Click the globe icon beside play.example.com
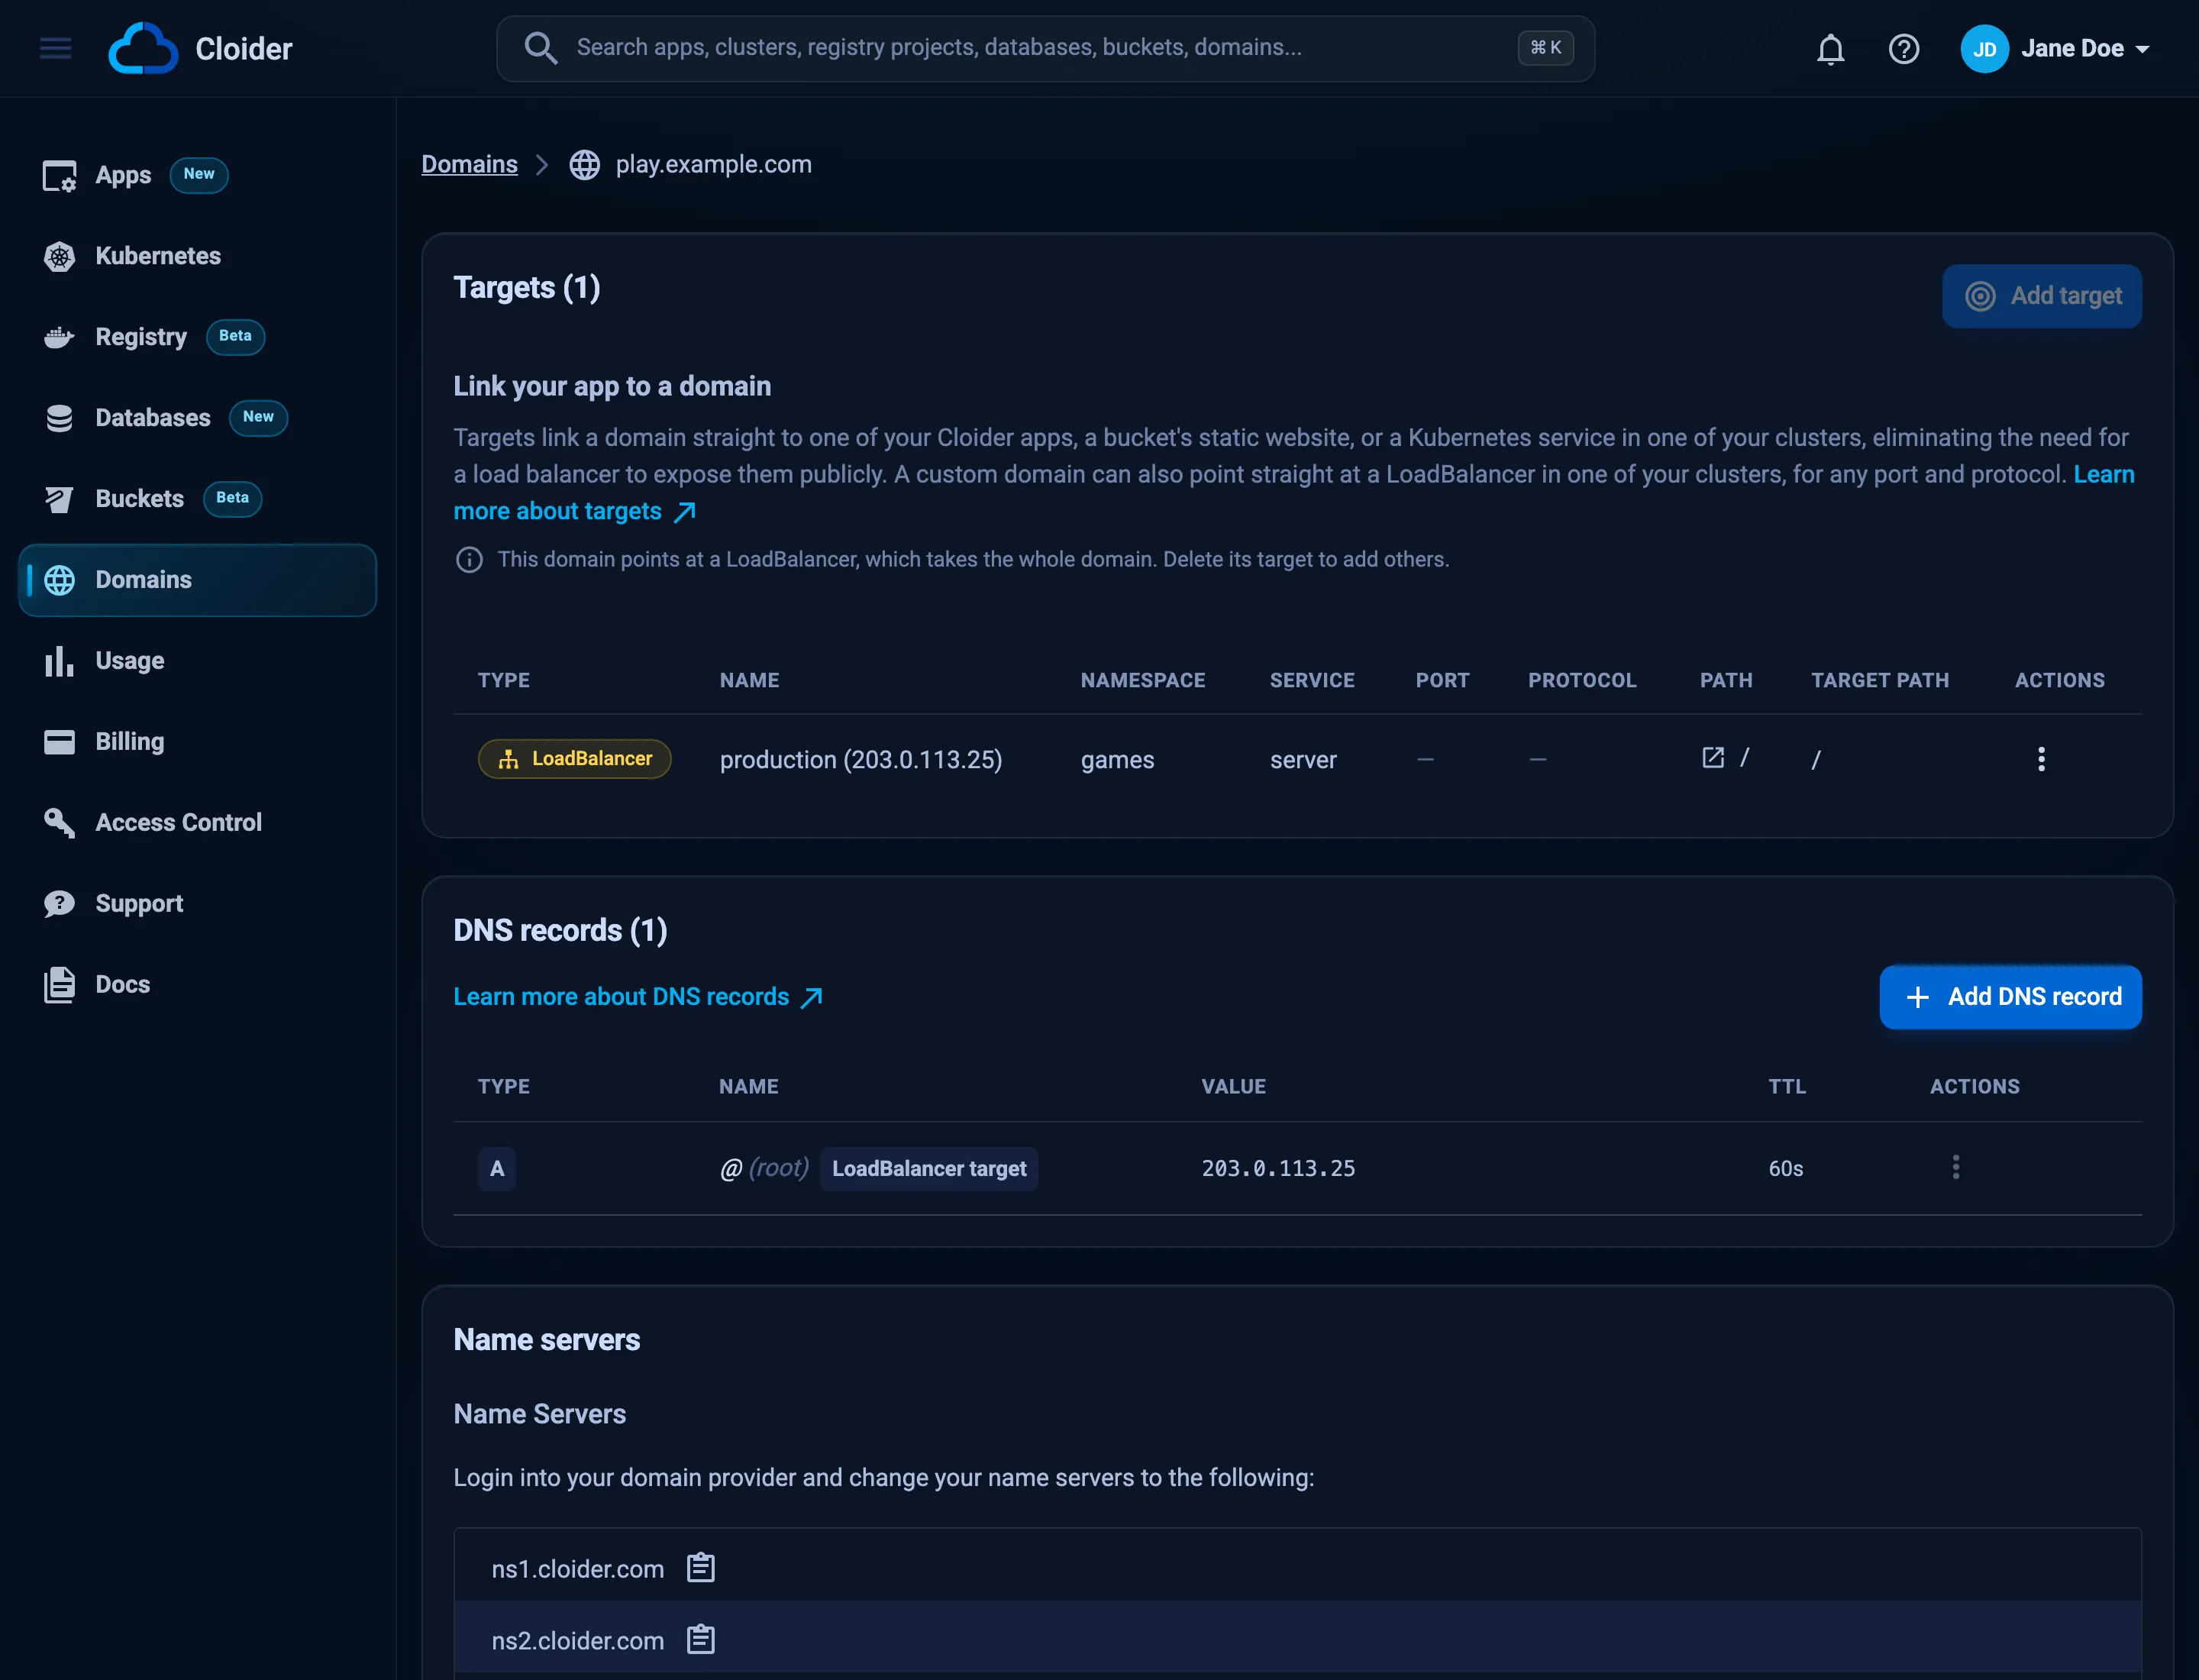The width and height of the screenshot is (2199, 1680). [584, 165]
